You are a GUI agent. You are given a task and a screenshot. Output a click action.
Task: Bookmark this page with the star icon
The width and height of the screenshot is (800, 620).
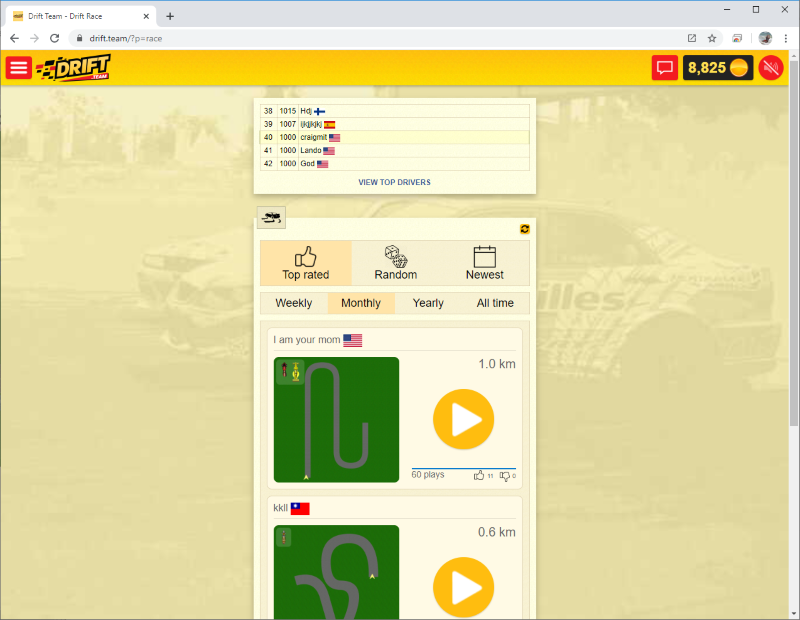712,38
